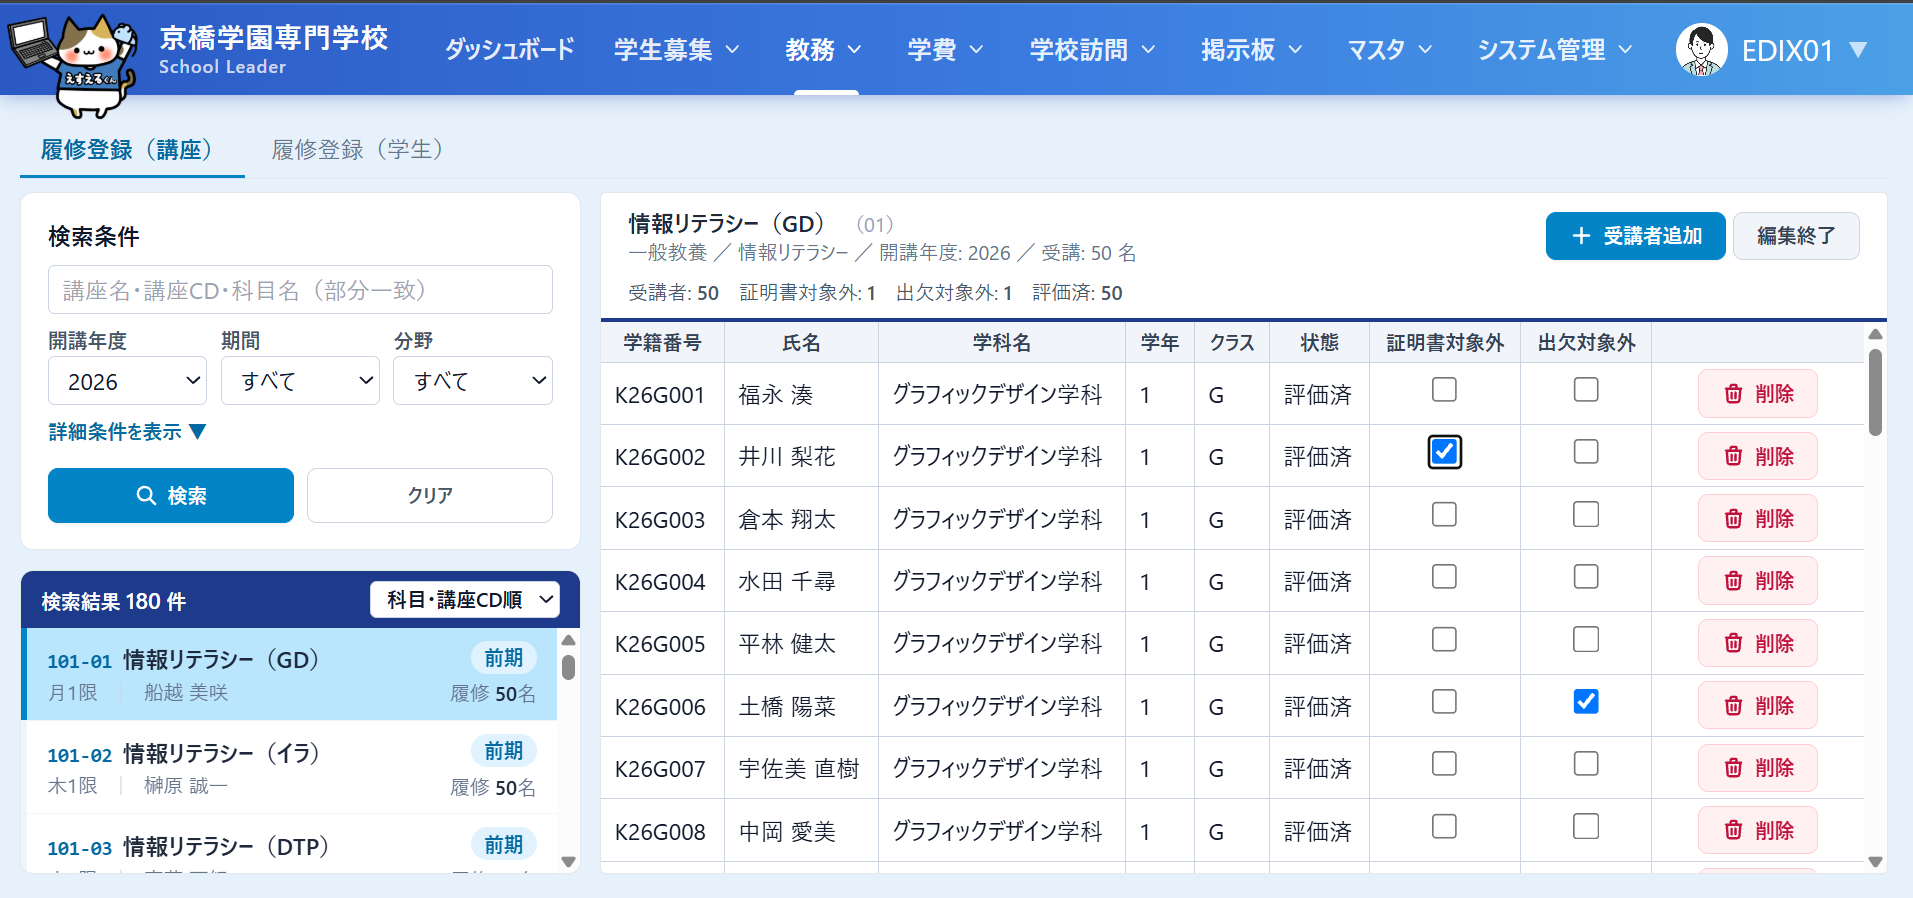The width and height of the screenshot is (1913, 898).
Task: Click the trash icon for K26G006
Action: point(1733,706)
